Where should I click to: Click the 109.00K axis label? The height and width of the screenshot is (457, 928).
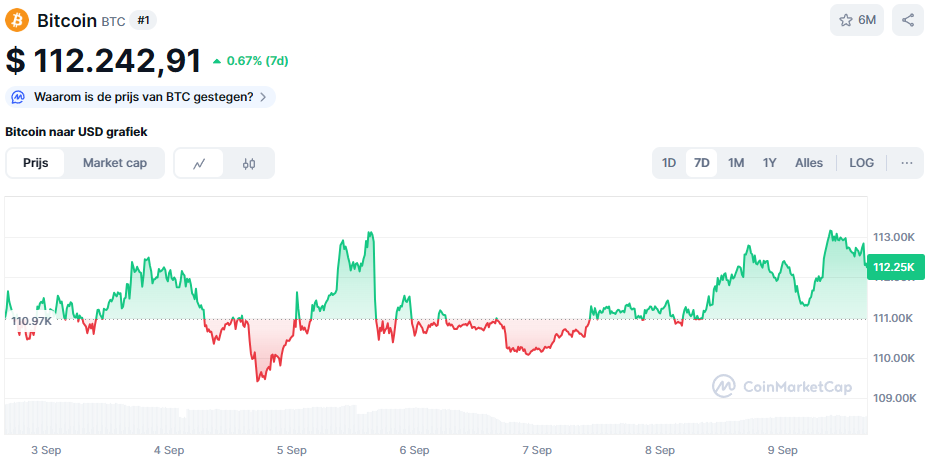pos(894,398)
